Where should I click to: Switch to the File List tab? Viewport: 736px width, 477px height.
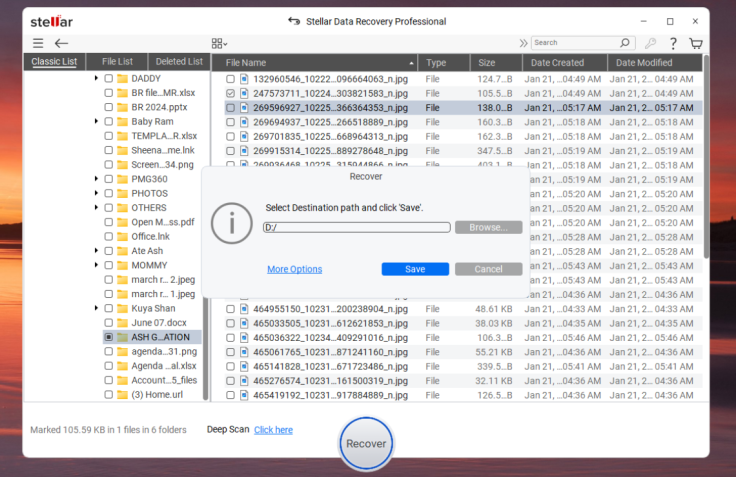(116, 62)
